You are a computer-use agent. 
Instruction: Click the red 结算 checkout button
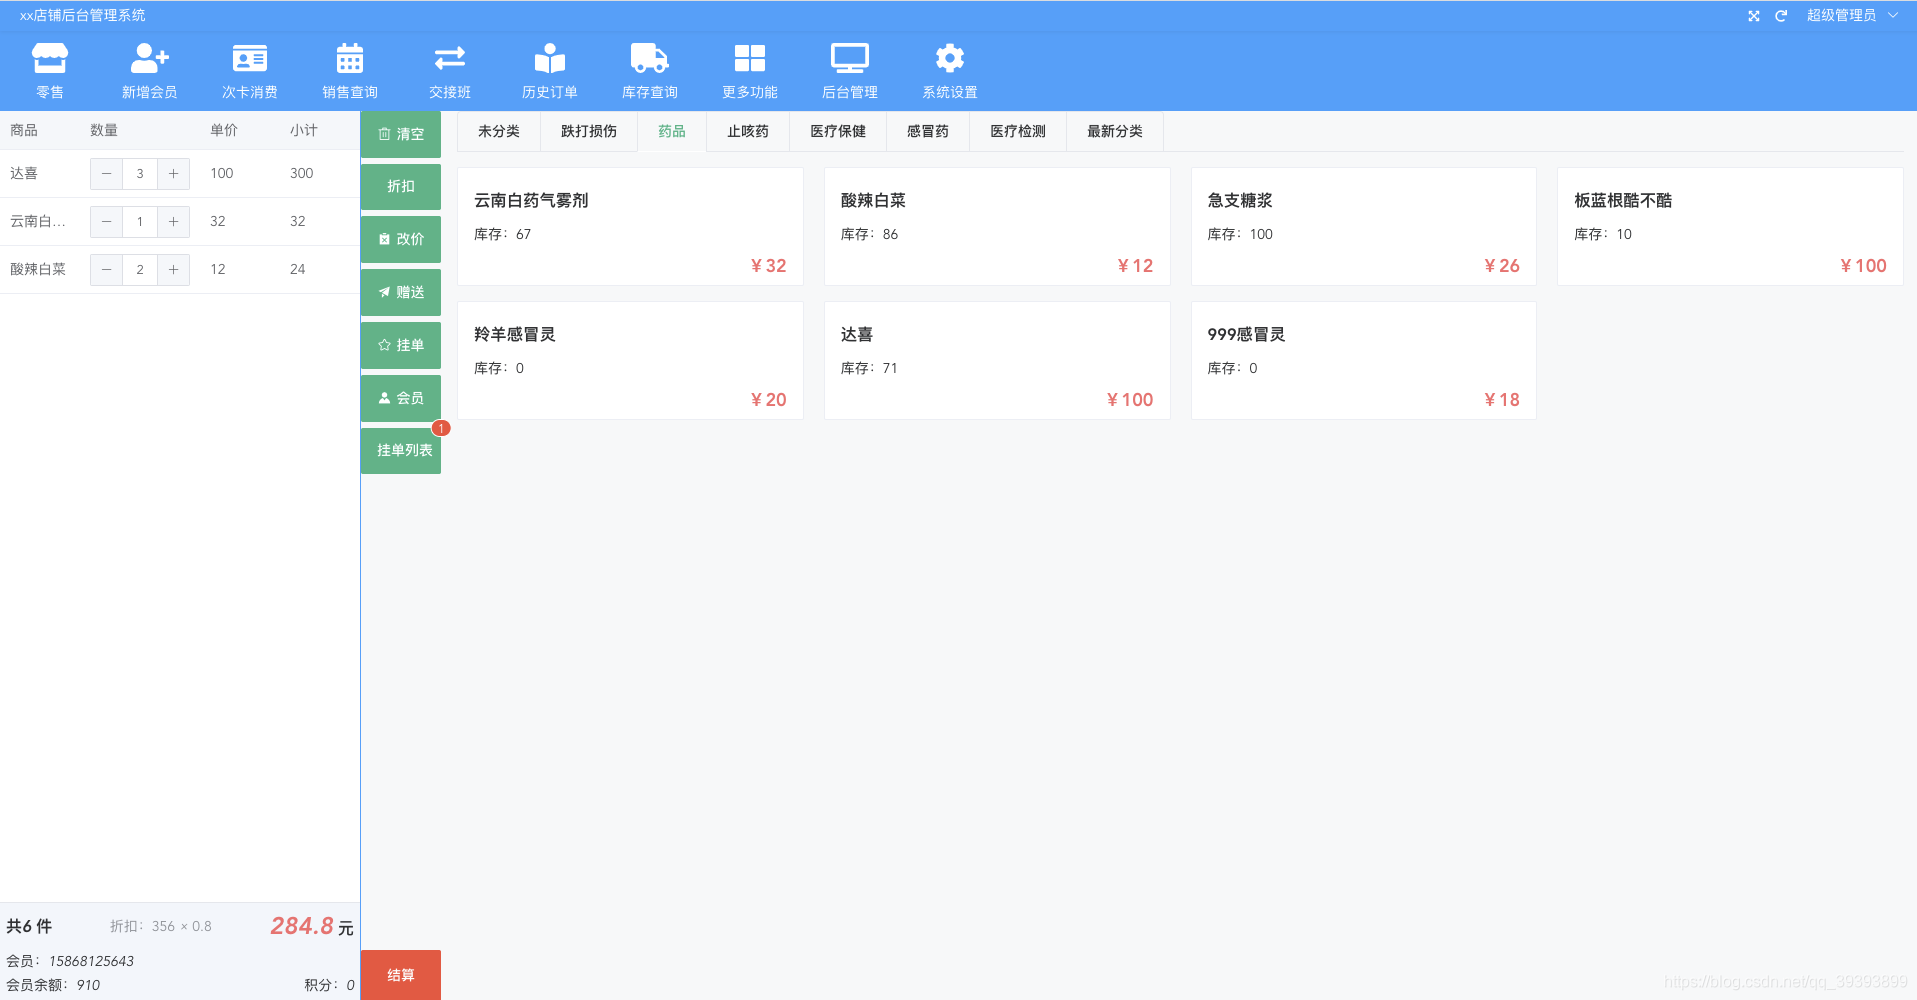coord(401,975)
